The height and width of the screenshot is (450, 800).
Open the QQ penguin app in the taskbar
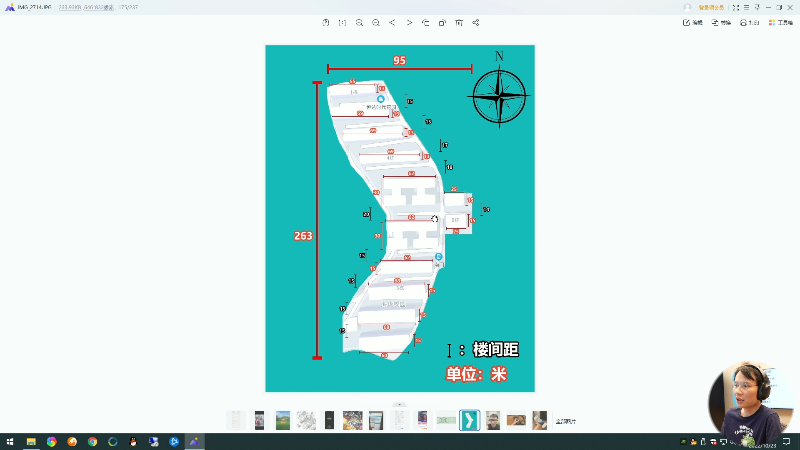pyautogui.click(x=133, y=441)
